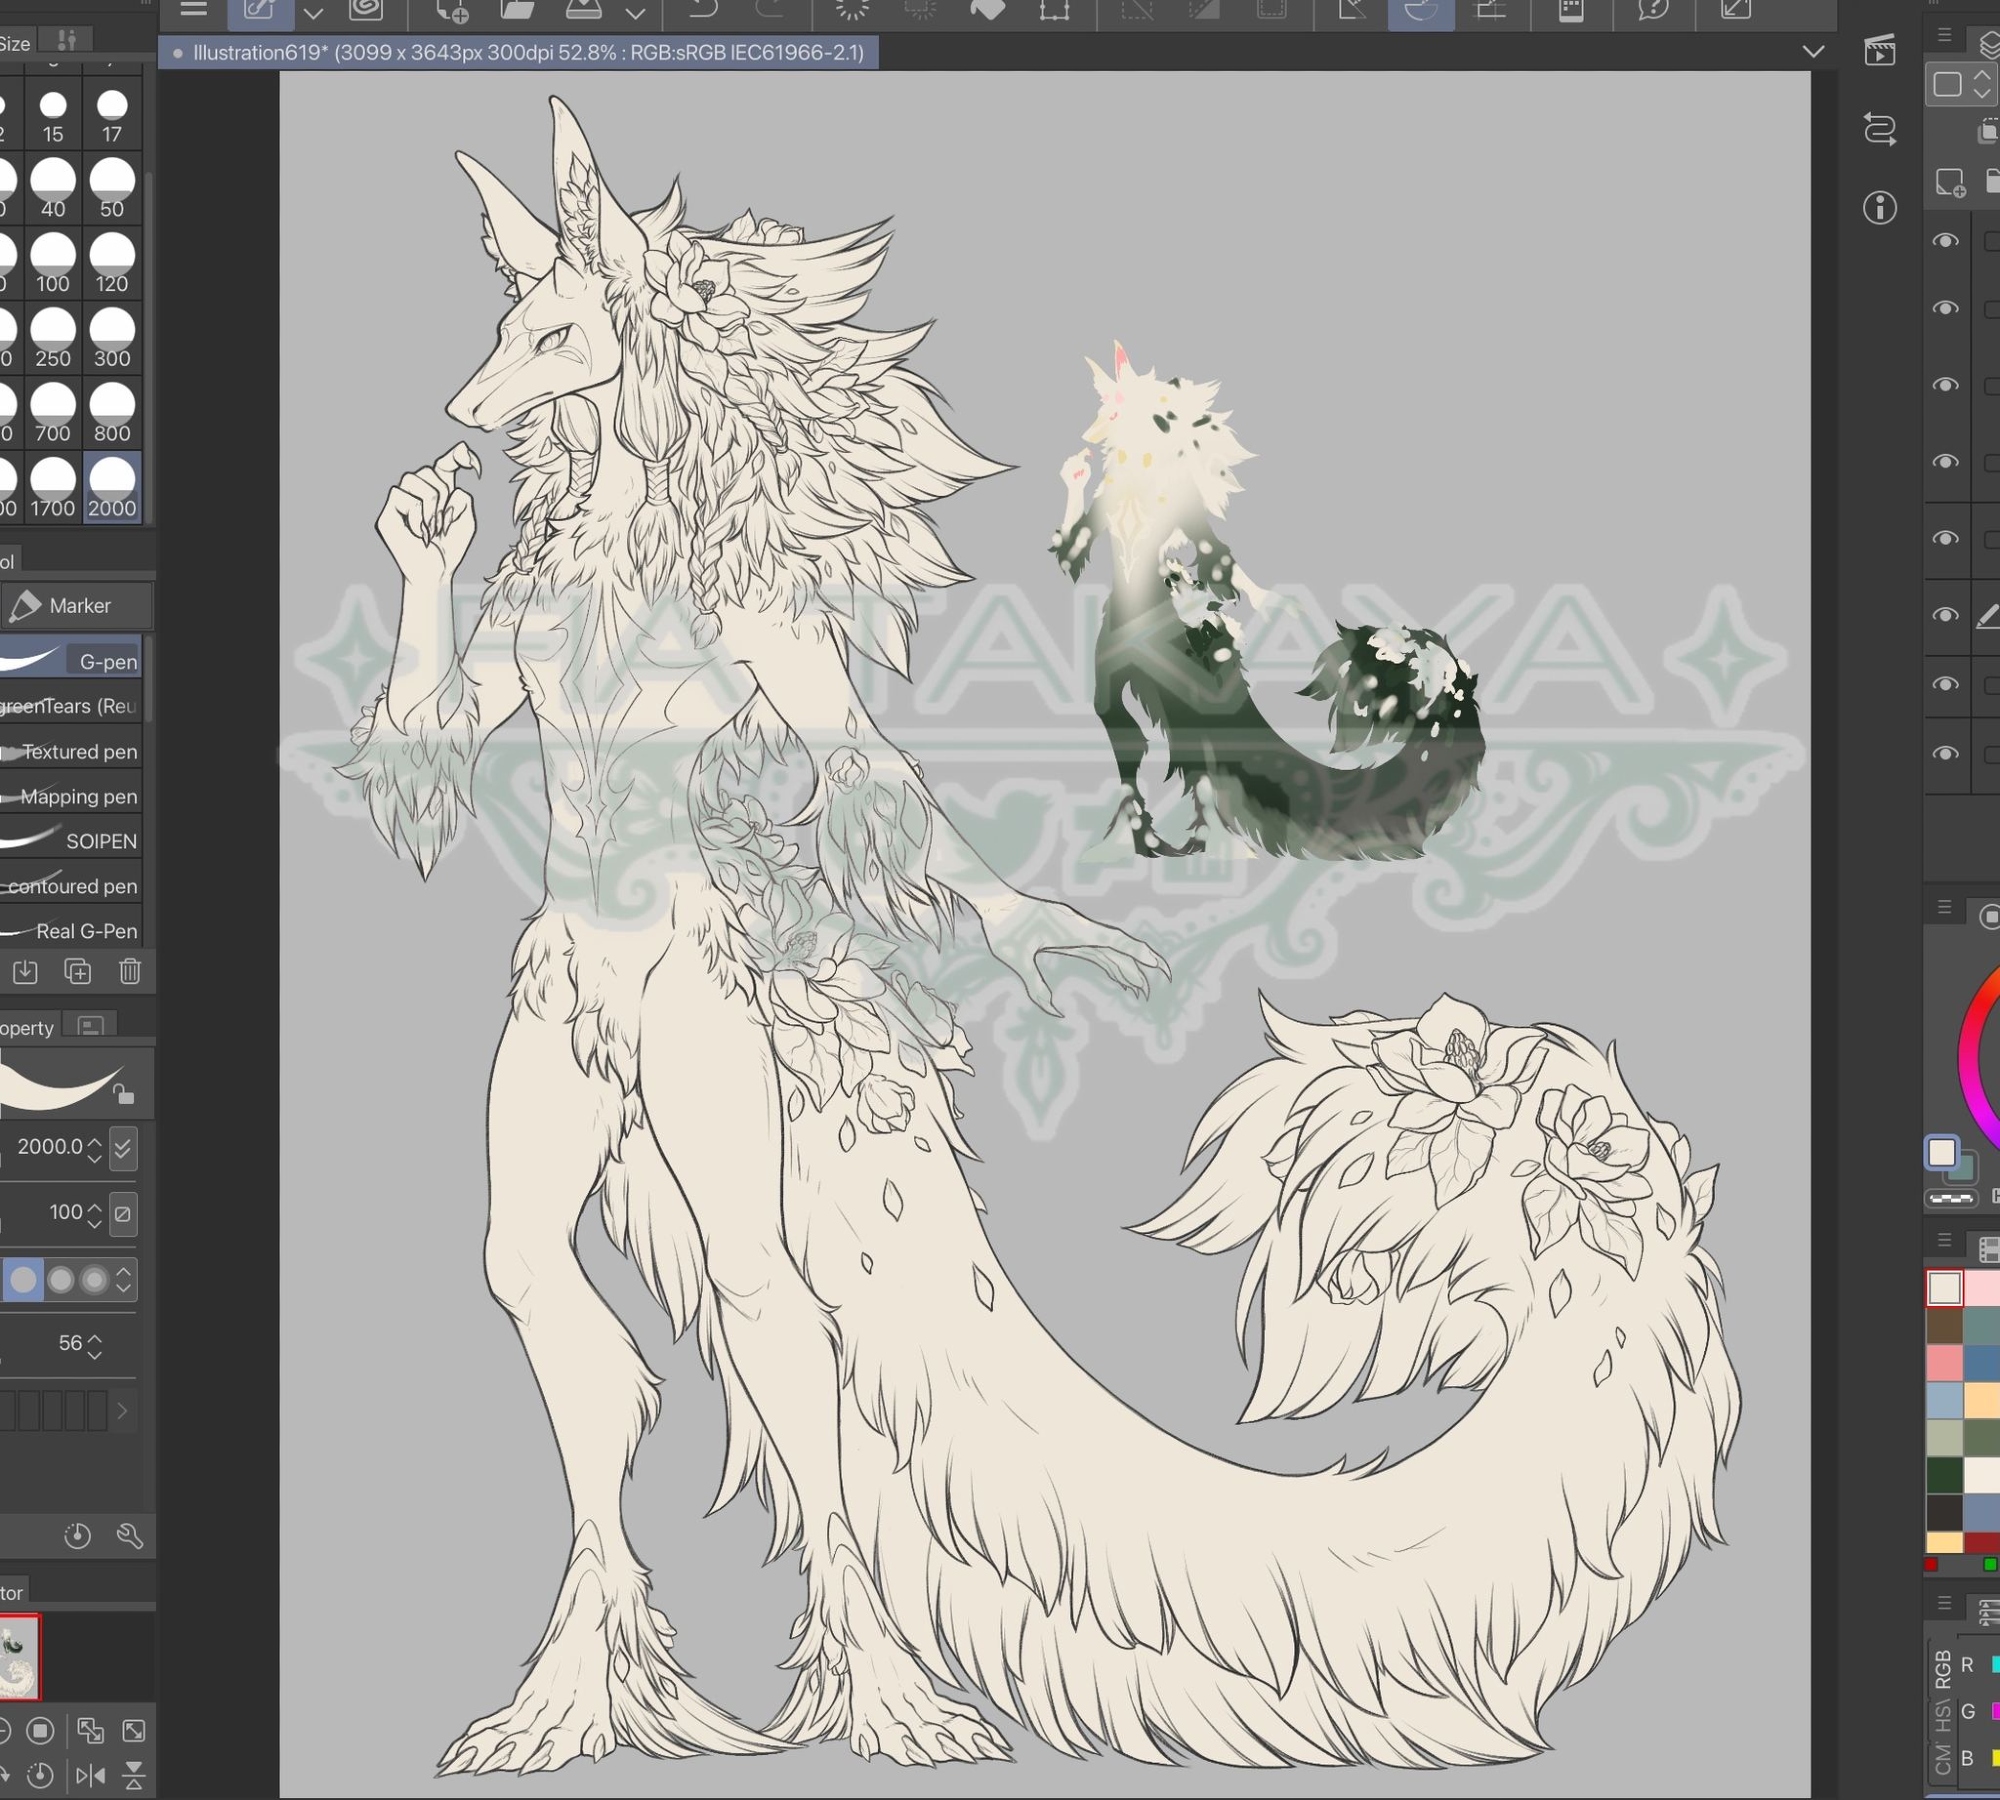Hide the topmost layer's eye icon
This screenshot has width=2000, height=1800.
1945,241
